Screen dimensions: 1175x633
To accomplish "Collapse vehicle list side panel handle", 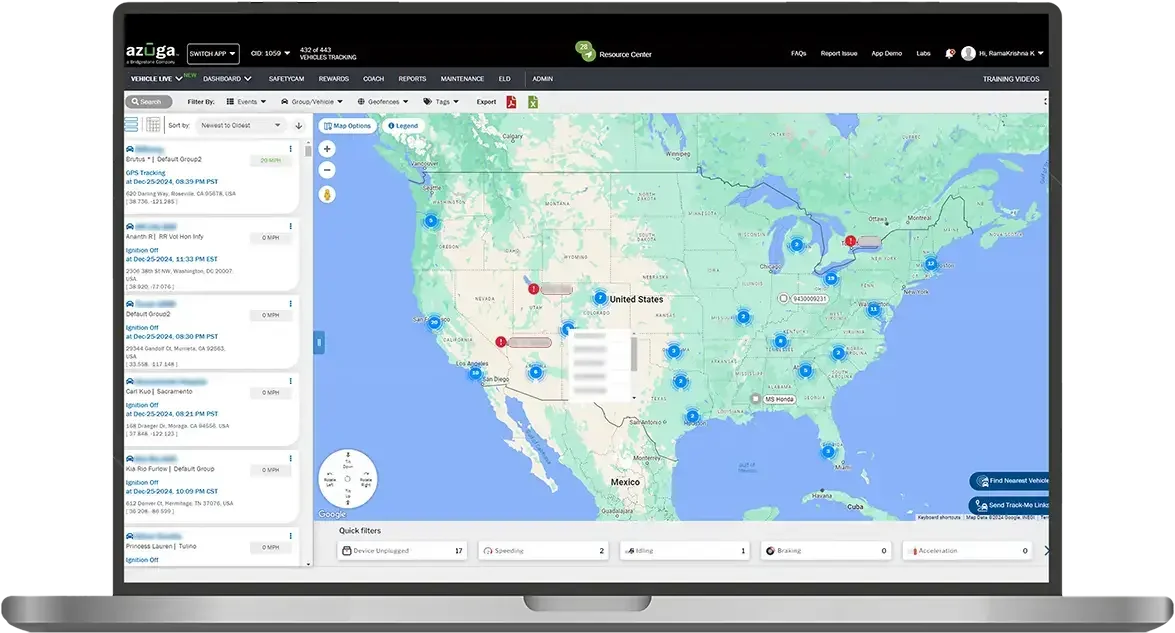I will (318, 343).
